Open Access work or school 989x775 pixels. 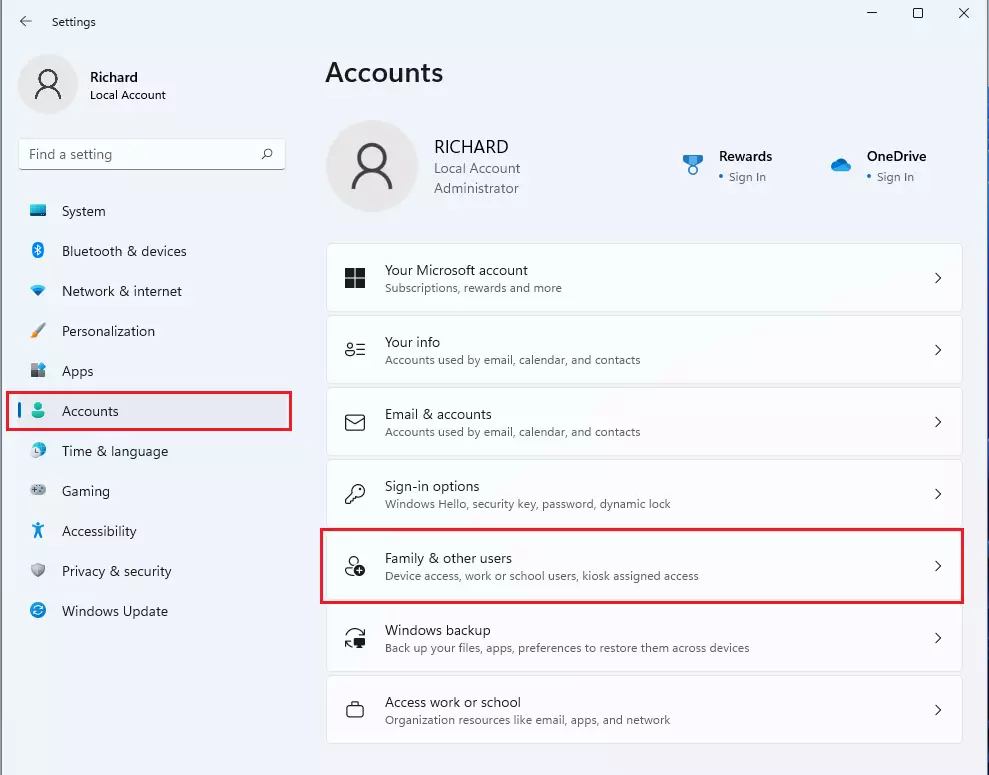644,709
